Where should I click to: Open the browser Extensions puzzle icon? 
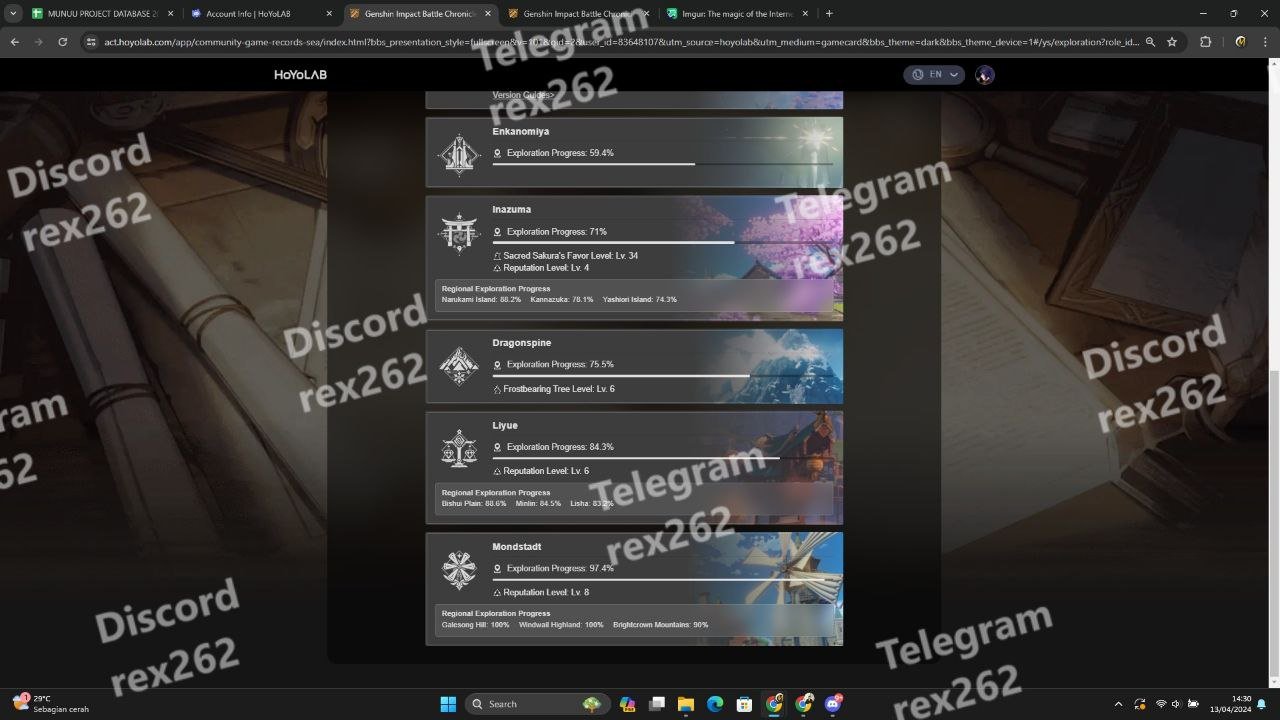1205,42
